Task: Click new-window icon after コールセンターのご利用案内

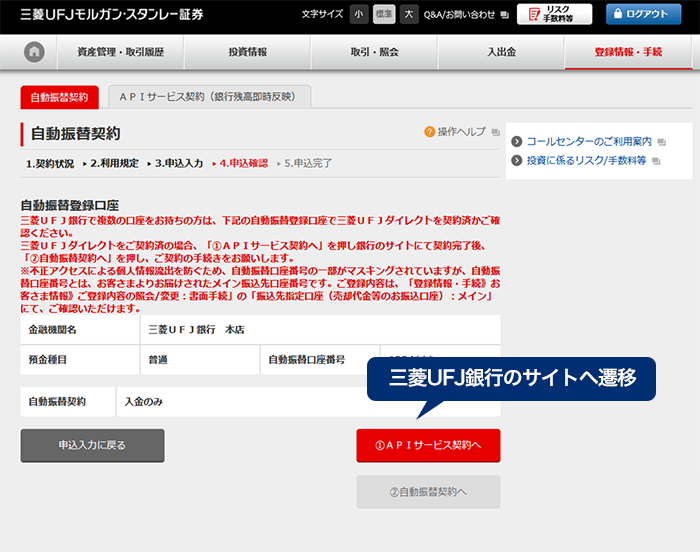Action: (662, 142)
